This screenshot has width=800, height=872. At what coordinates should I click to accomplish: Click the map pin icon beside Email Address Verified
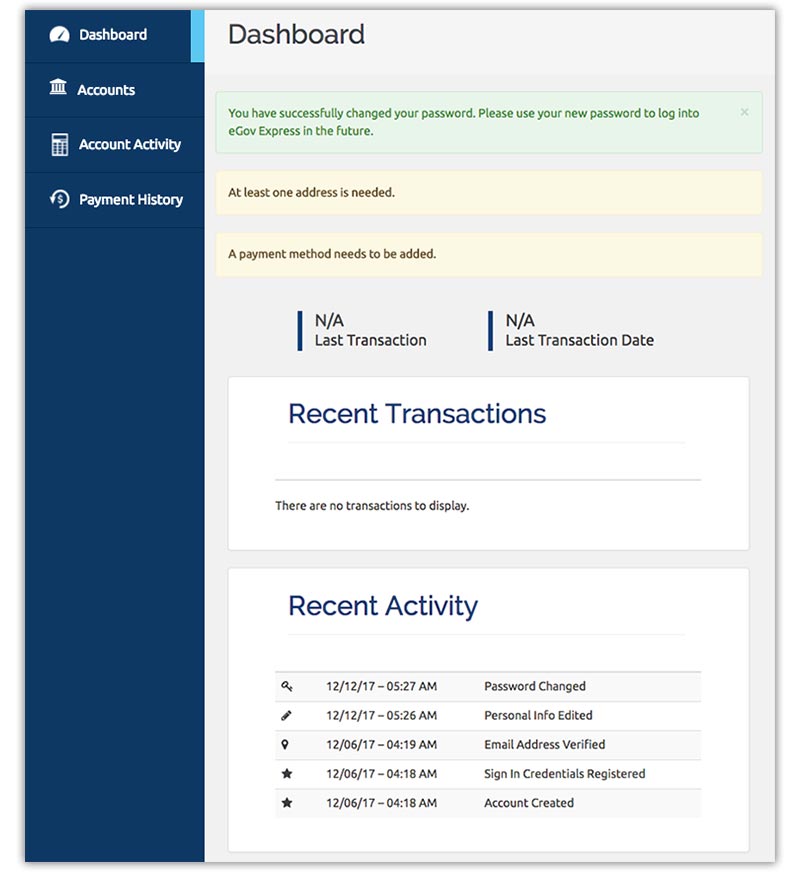point(285,745)
